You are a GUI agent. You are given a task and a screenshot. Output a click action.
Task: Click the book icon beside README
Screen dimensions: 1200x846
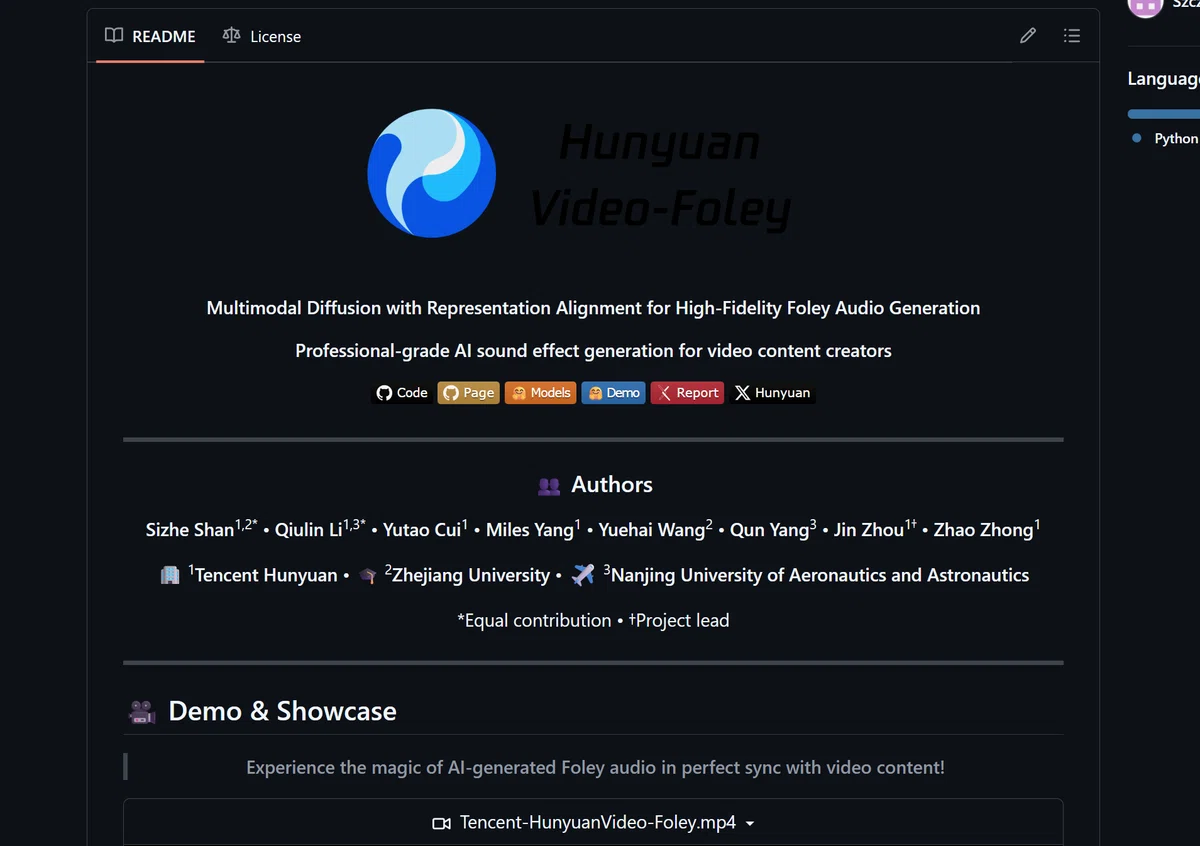pyautogui.click(x=114, y=36)
